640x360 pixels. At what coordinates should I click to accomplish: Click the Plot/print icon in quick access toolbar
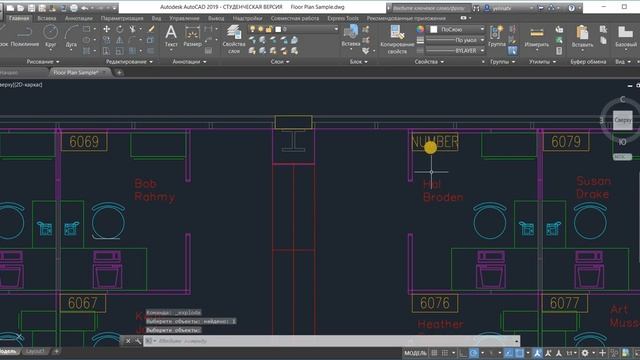click(74, 8)
